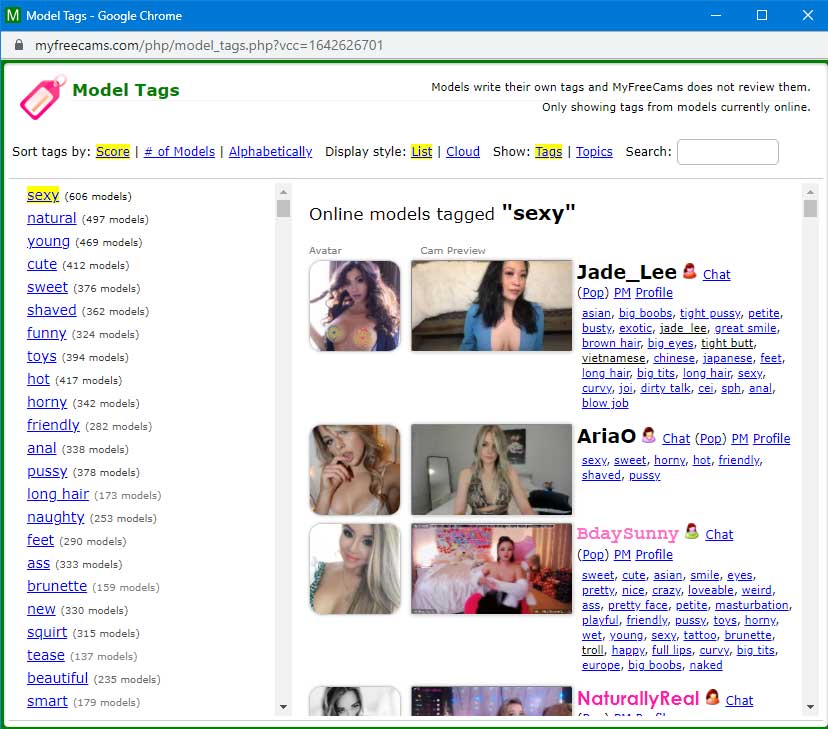Maximize the Chrome window
The height and width of the screenshot is (729, 828).
point(762,15)
